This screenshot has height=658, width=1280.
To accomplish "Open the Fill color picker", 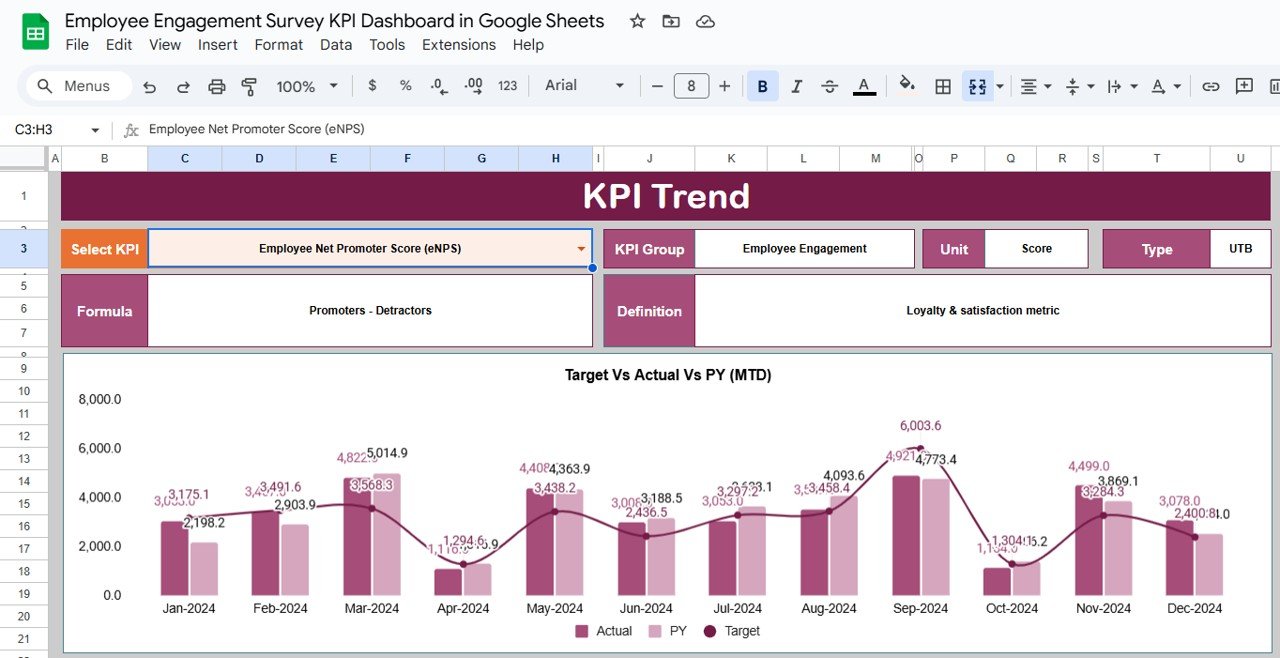I will (908, 86).
